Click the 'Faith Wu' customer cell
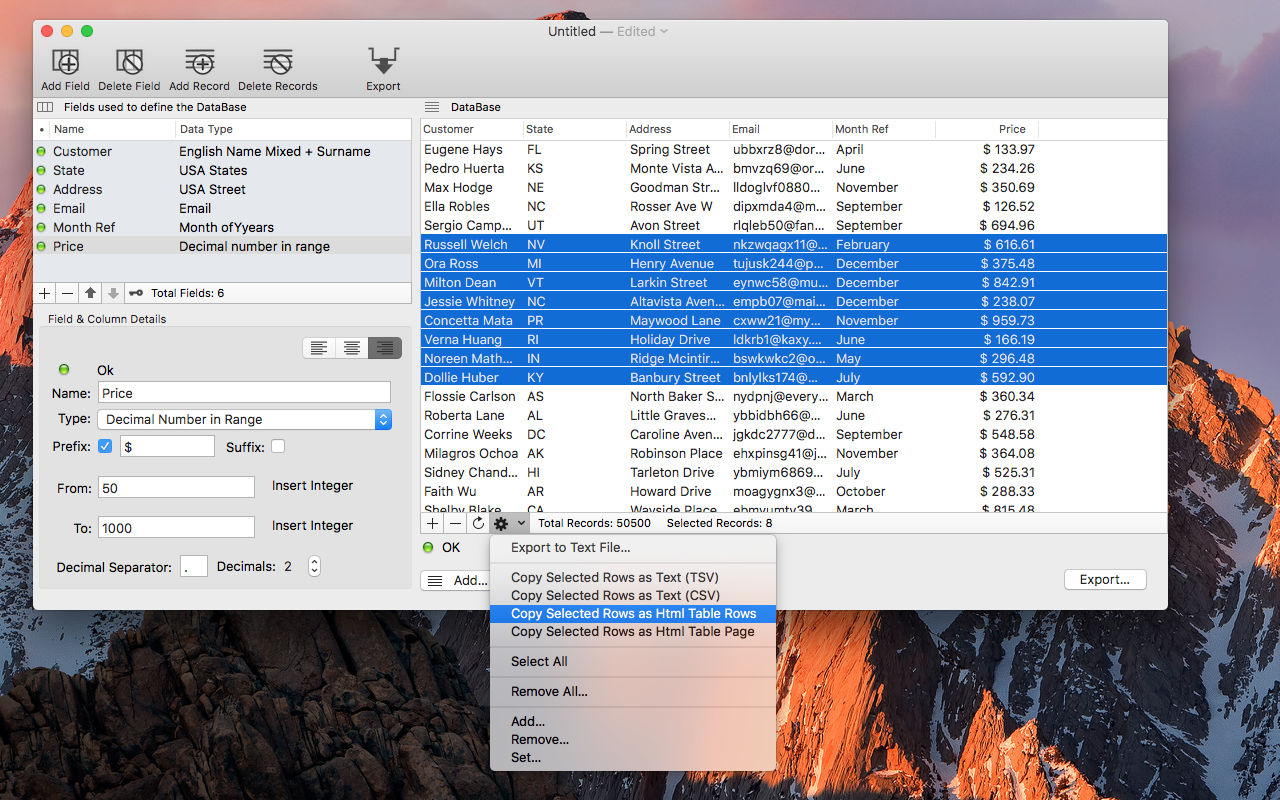1280x800 pixels. tap(450, 492)
